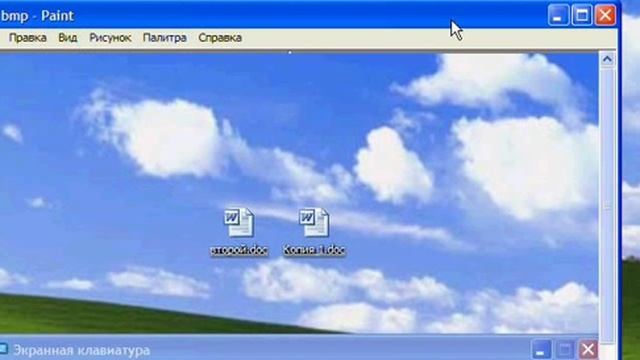Open the Вид menu

coord(67,38)
